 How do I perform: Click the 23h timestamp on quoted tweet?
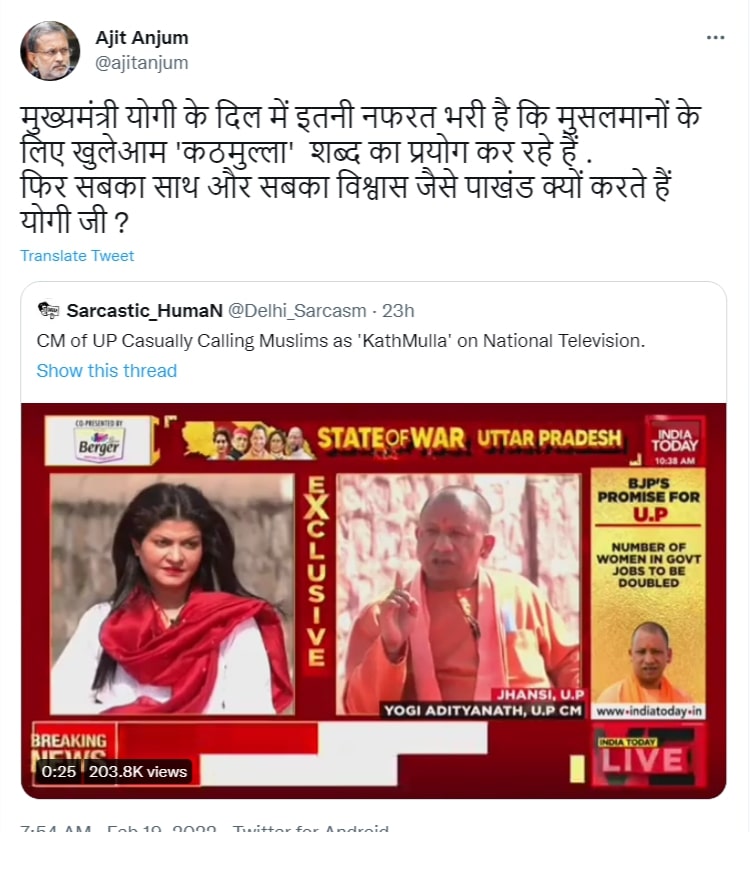tap(398, 310)
